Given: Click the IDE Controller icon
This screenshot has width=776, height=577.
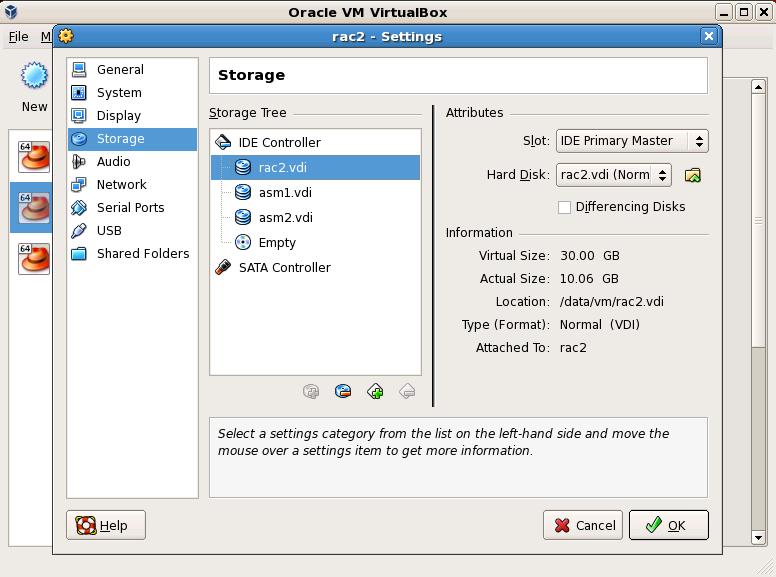Looking at the screenshot, I should click(x=223, y=142).
